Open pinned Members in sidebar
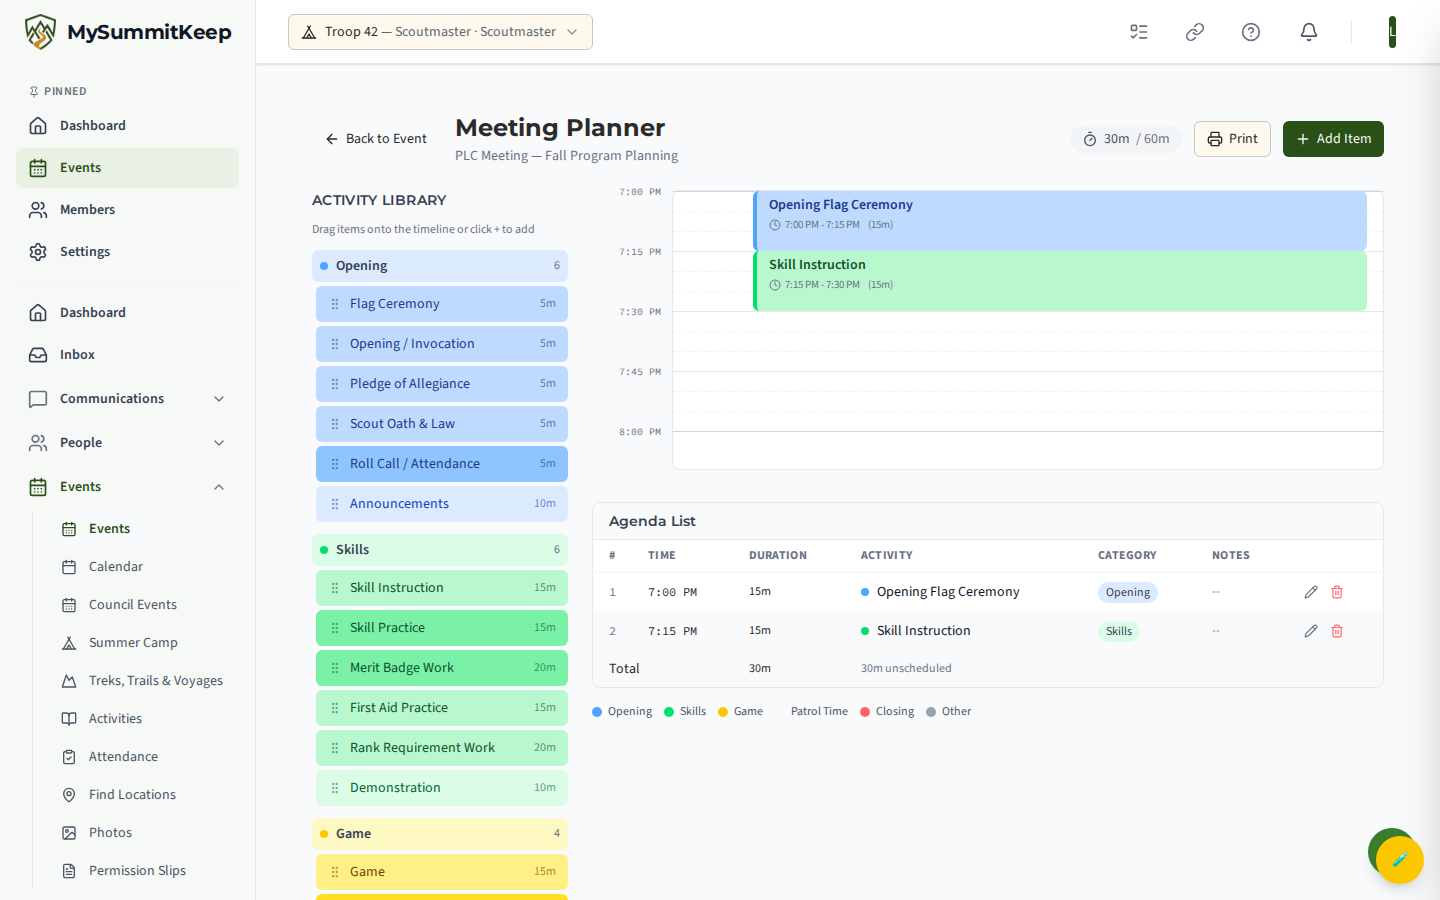1440x900 pixels. click(x=127, y=210)
